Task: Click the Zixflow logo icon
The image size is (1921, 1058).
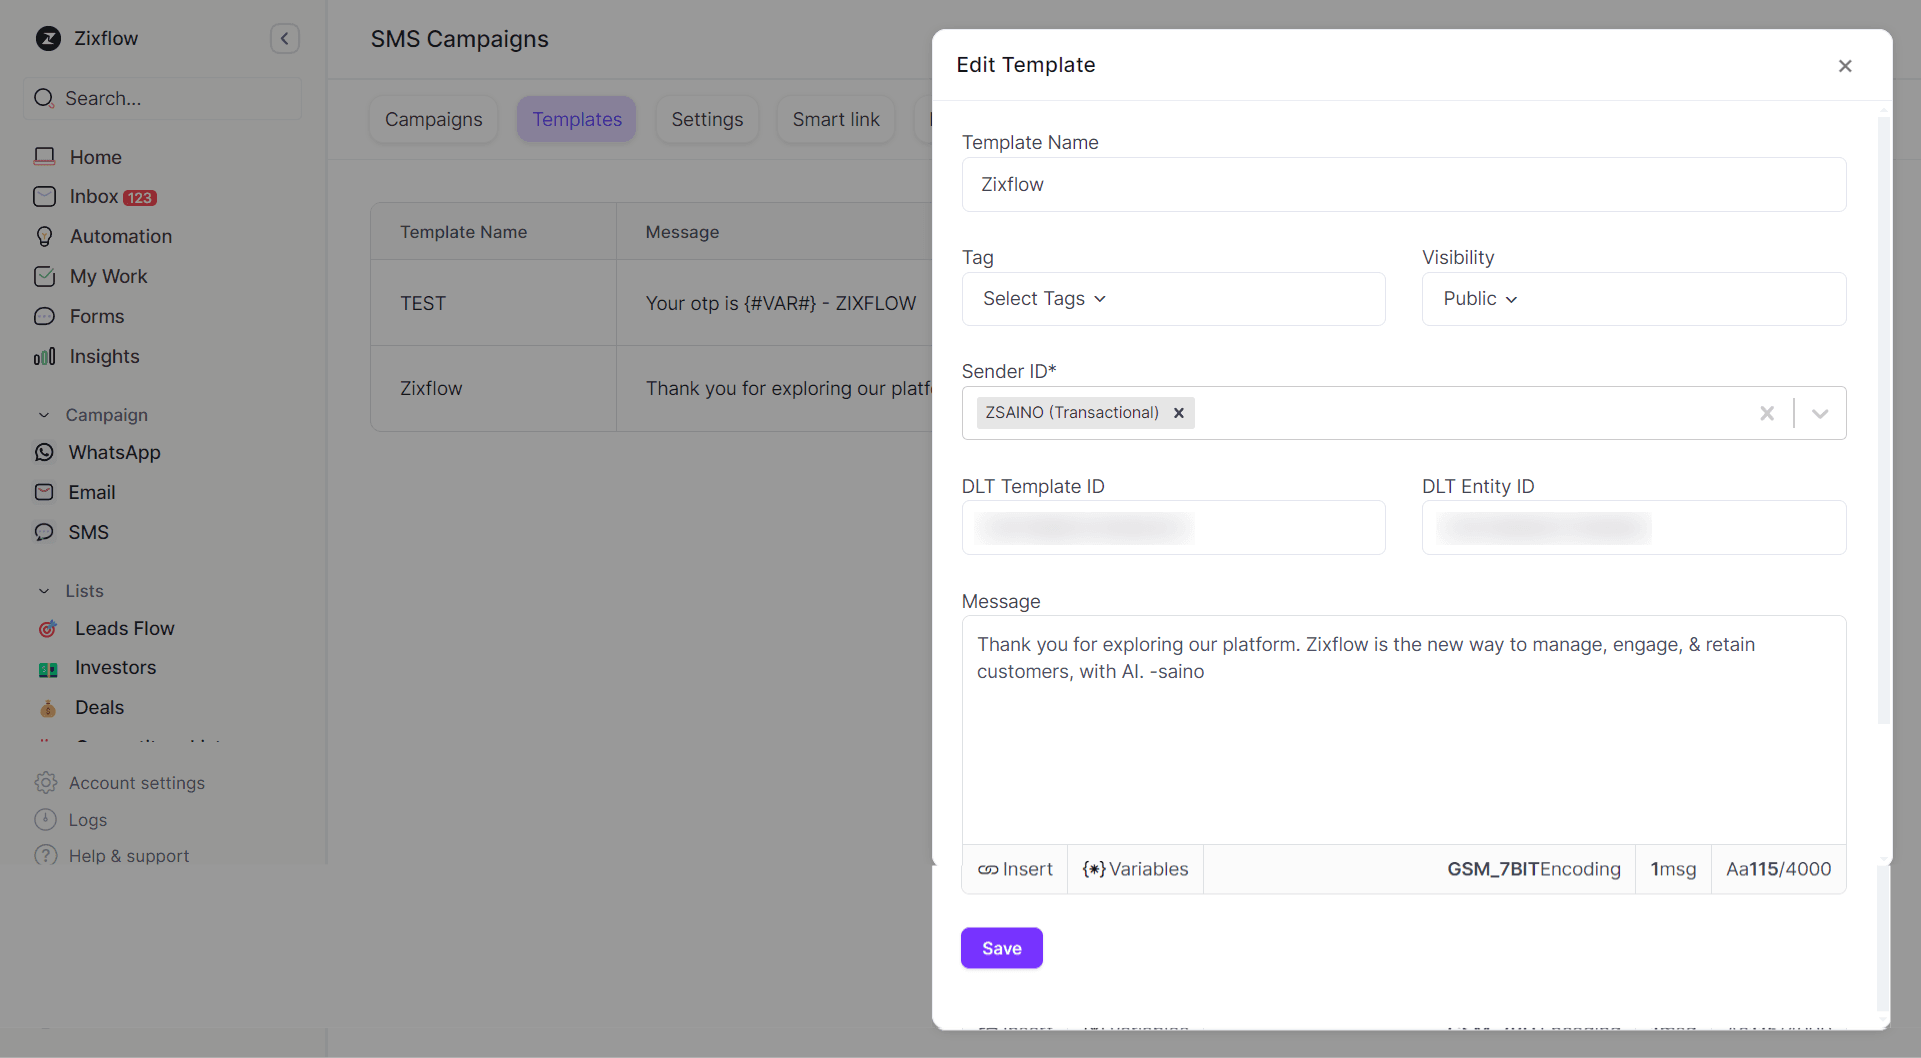Action: coord(48,39)
